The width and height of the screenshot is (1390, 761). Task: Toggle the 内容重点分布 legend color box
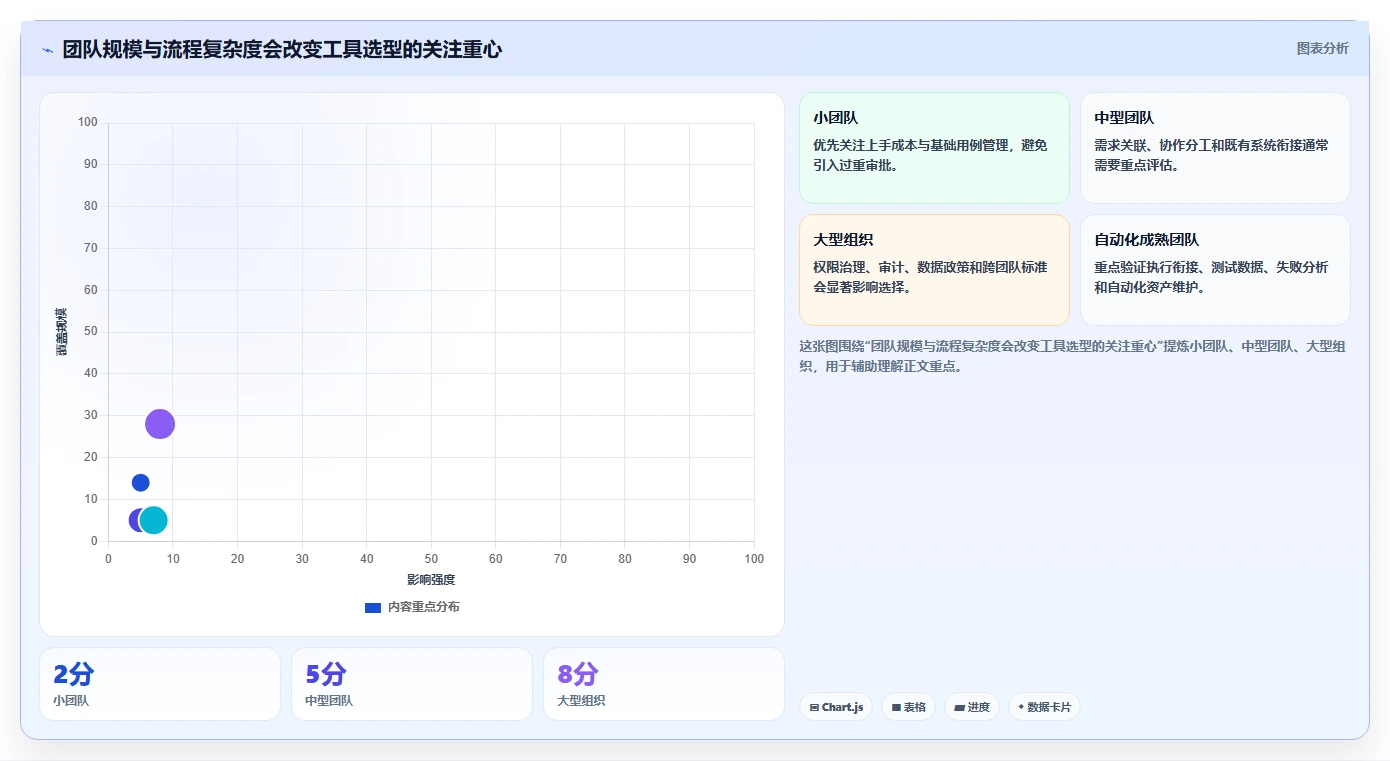(373, 608)
